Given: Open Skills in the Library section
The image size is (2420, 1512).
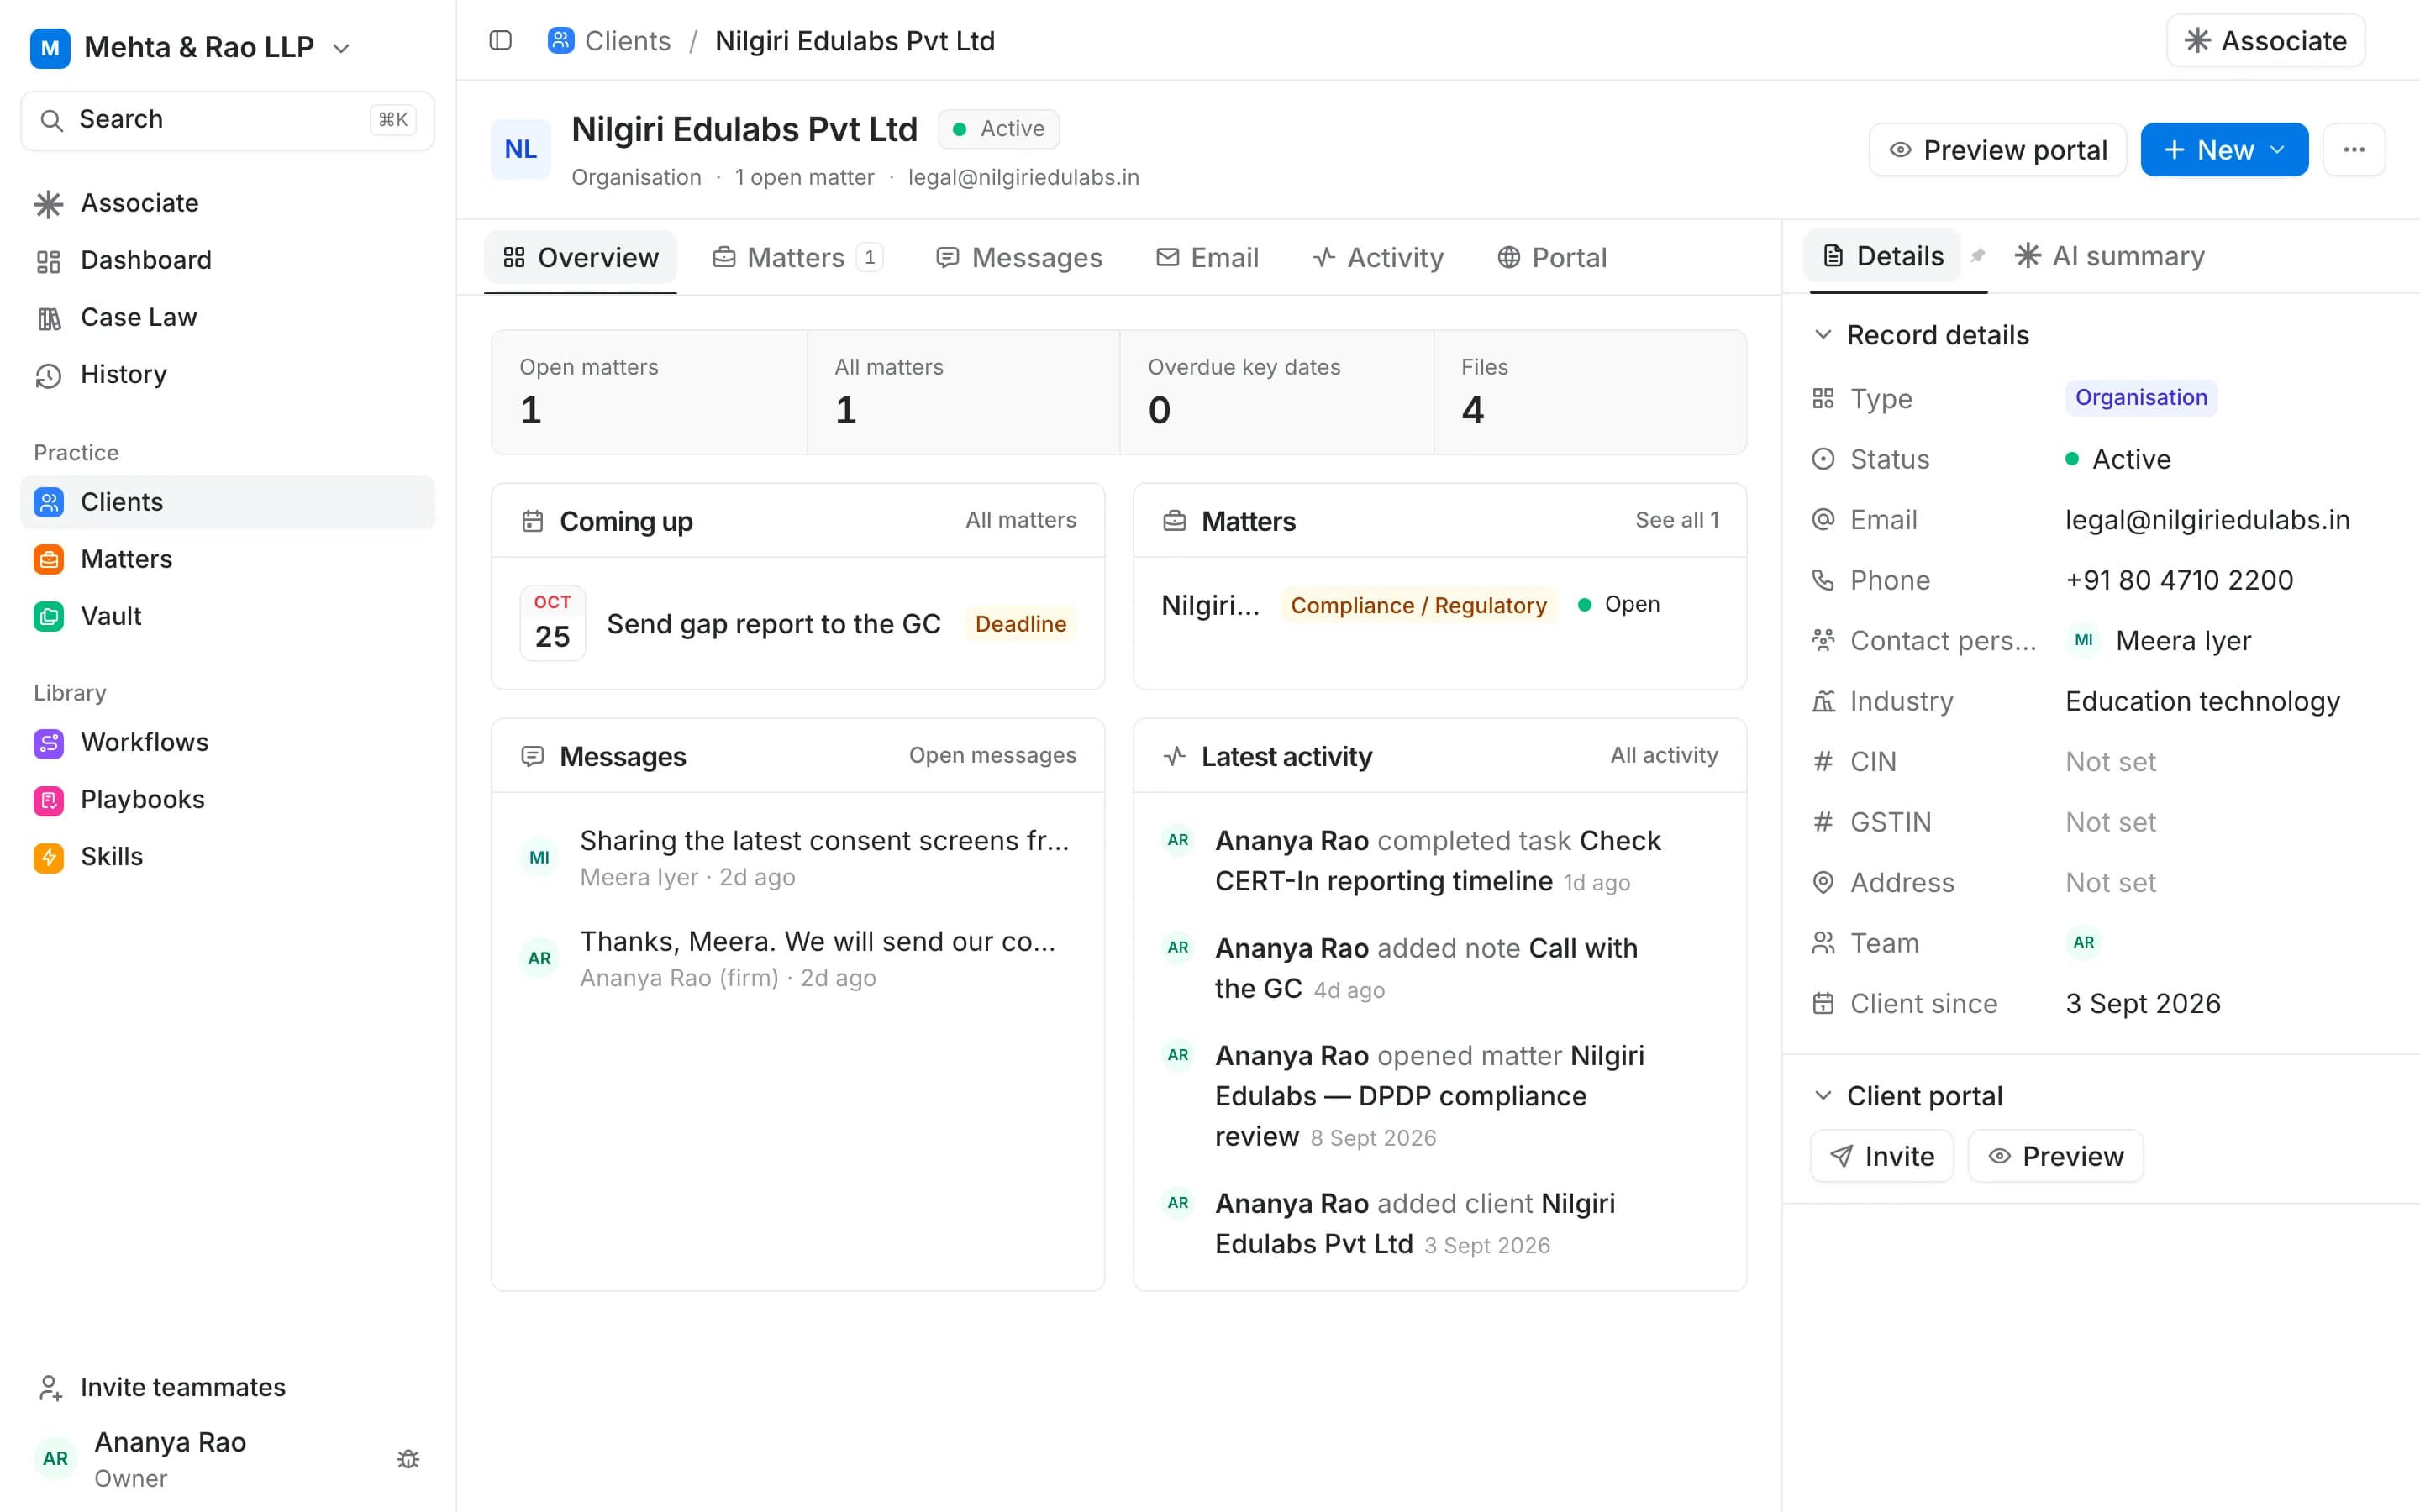Looking at the screenshot, I should 228,856.
